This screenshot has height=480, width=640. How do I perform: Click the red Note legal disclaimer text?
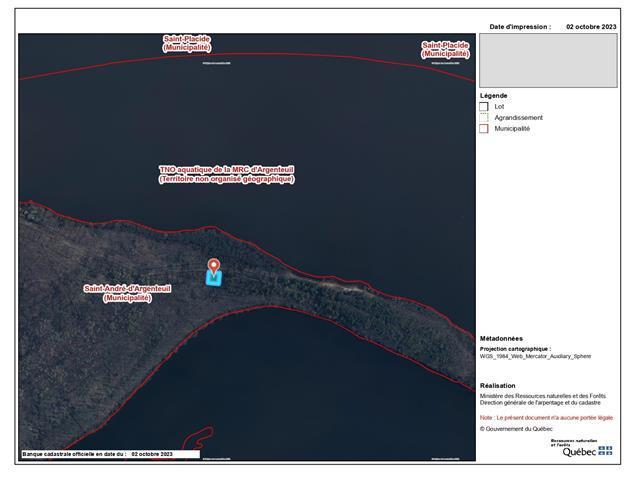(546, 417)
